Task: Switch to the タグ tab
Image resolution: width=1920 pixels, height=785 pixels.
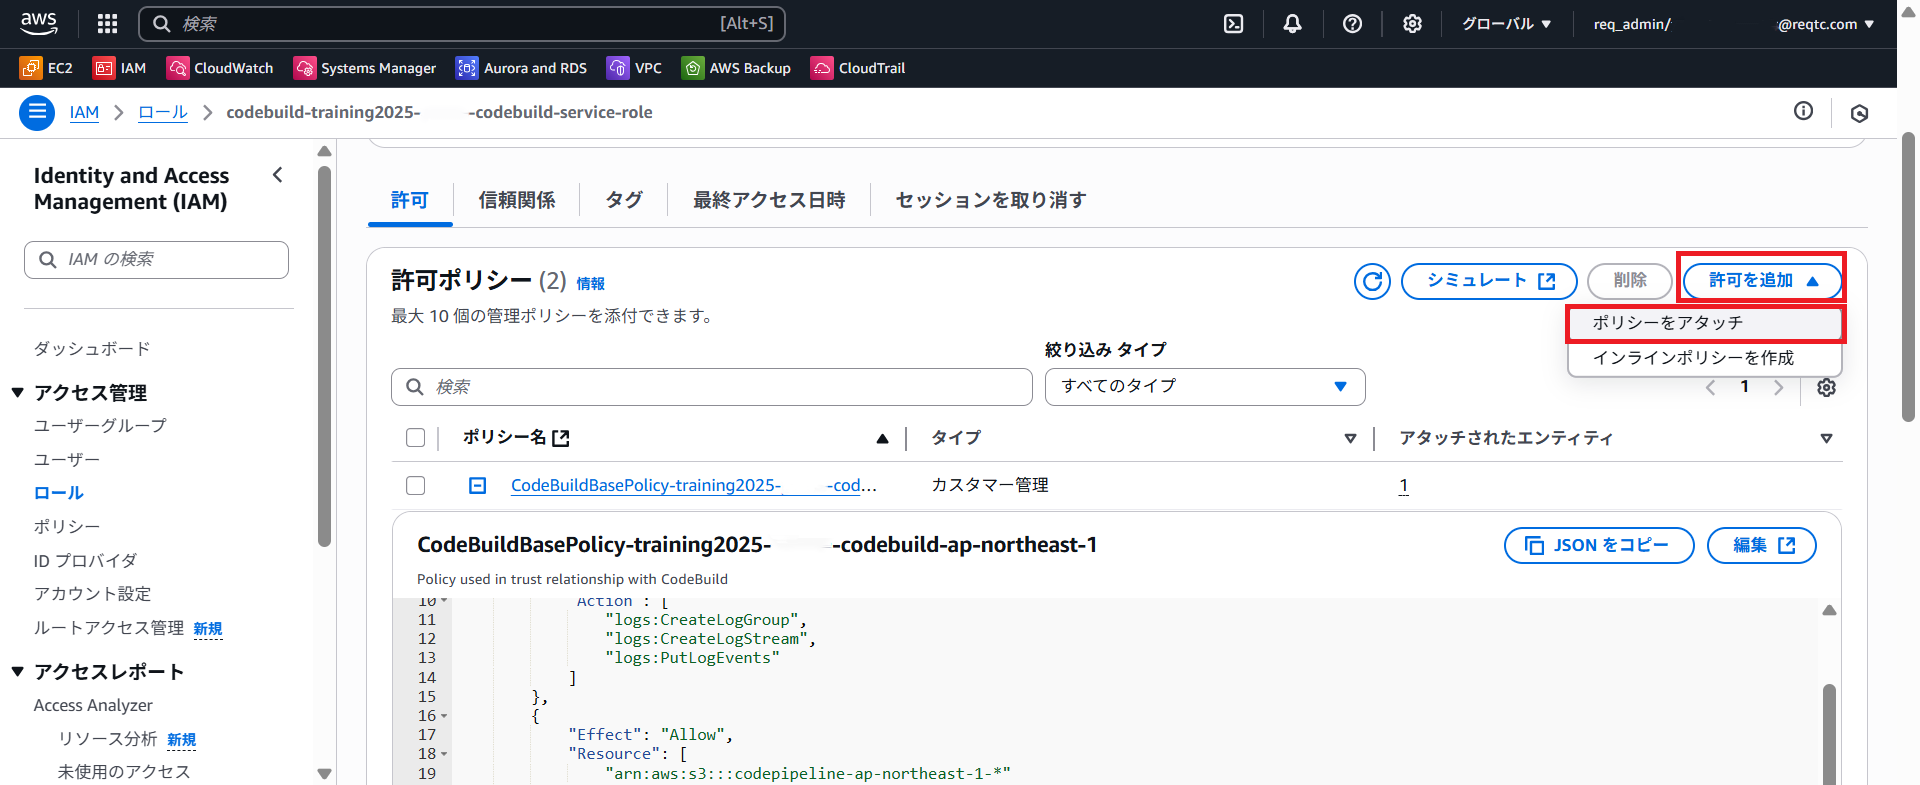Action: [624, 200]
